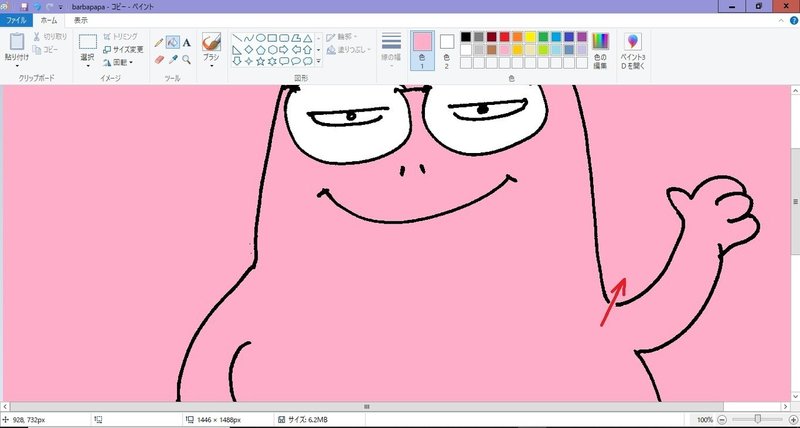Choose the Six-point star shape
This screenshot has height=428, width=800.
[x=272, y=61]
